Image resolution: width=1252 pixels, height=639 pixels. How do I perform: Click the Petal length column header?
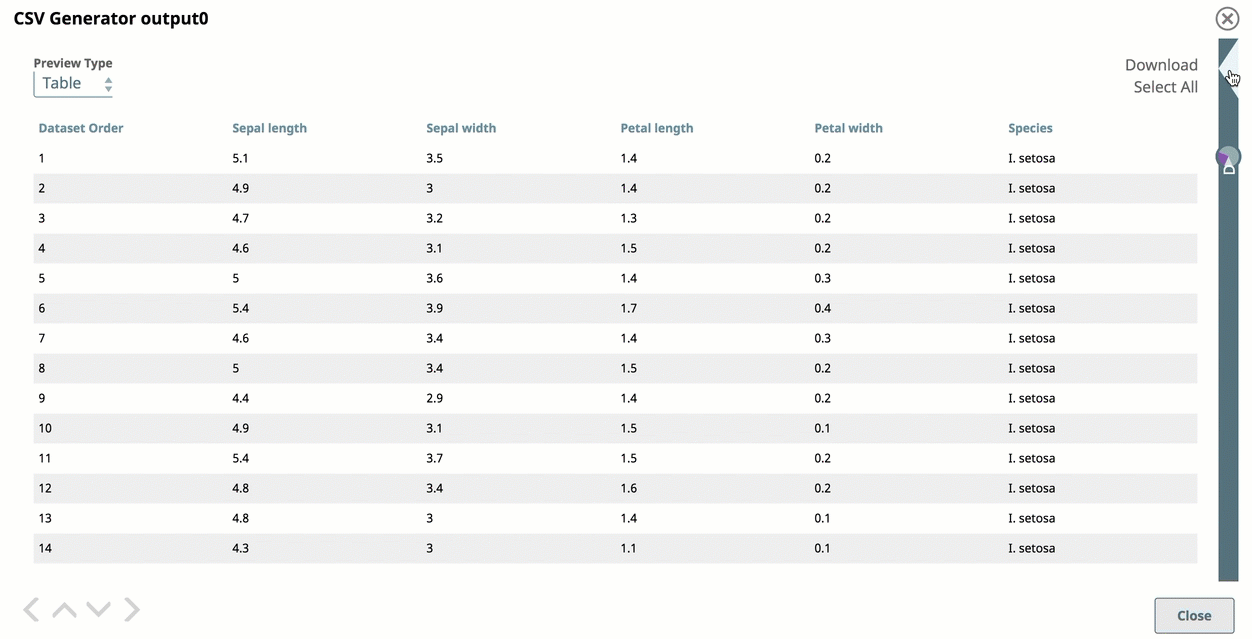(x=656, y=128)
